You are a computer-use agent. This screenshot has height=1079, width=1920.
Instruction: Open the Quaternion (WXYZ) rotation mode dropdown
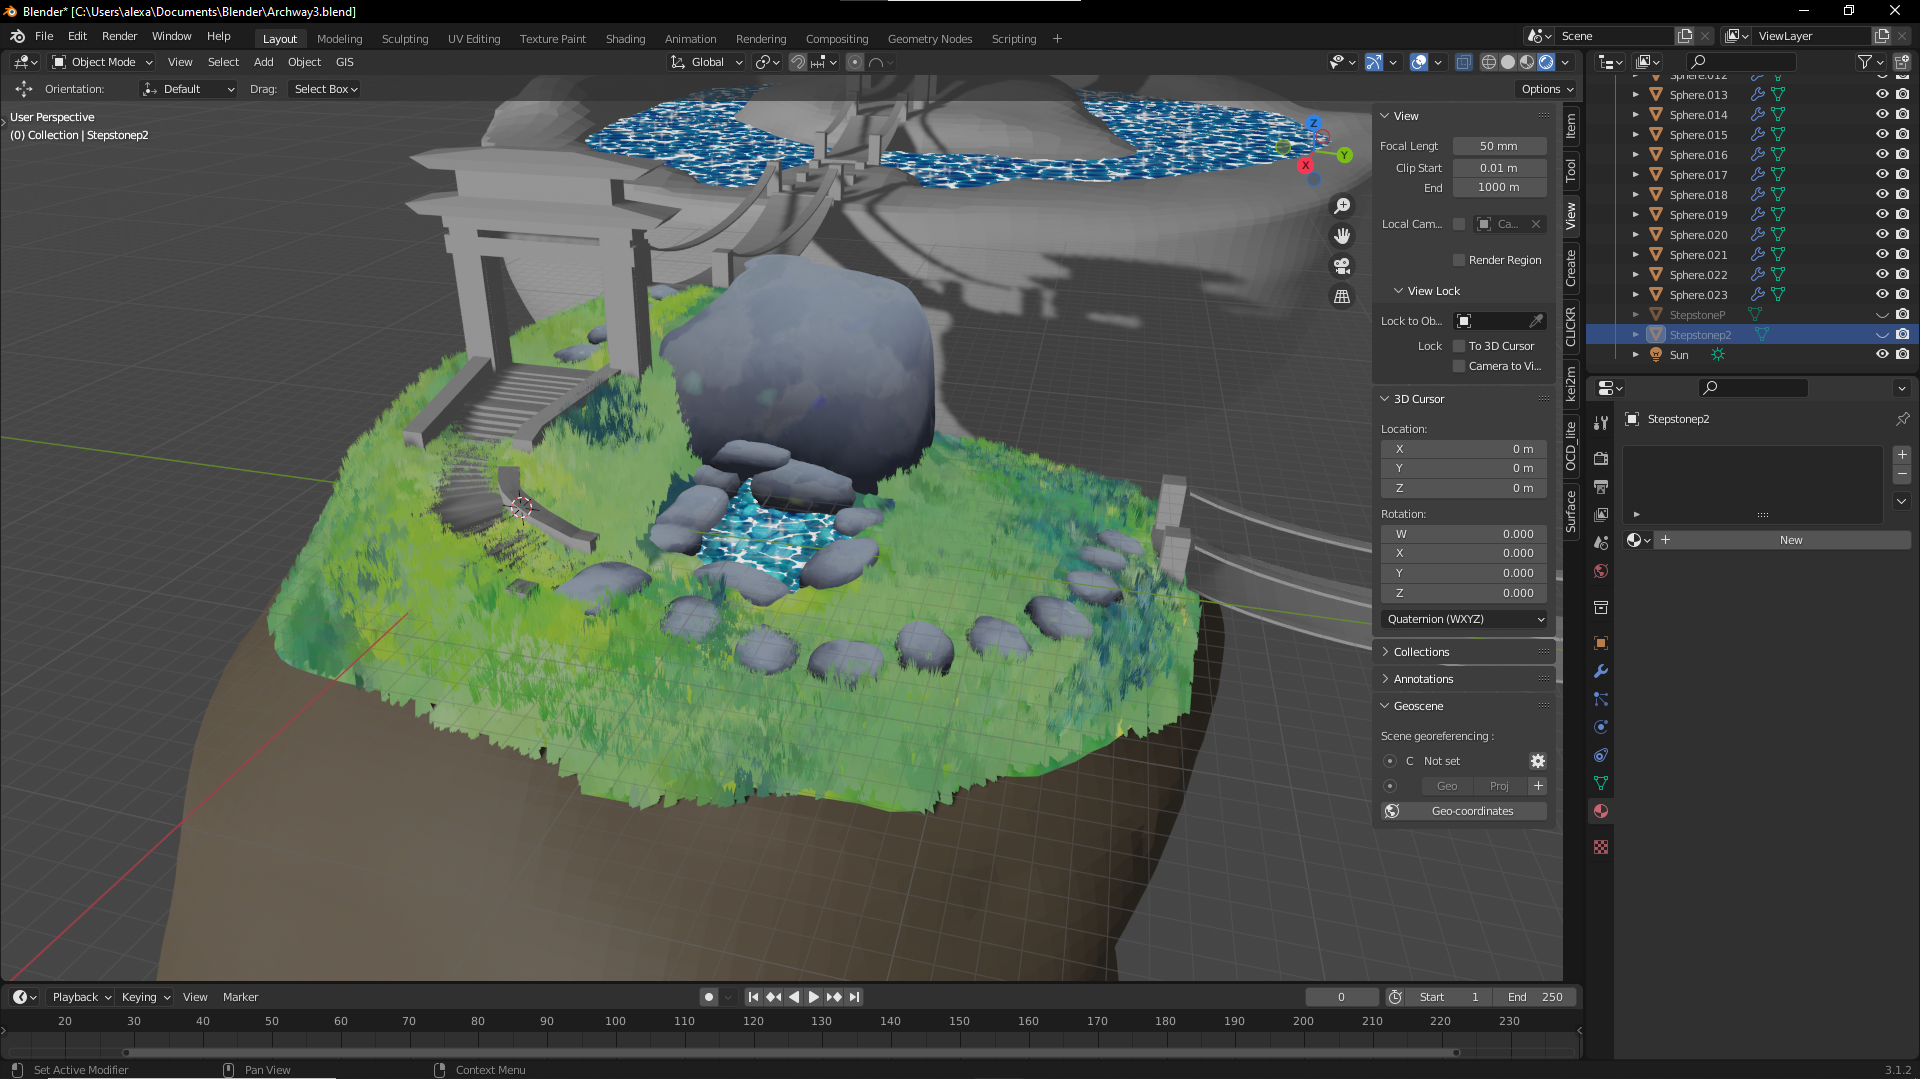pyautogui.click(x=1464, y=619)
